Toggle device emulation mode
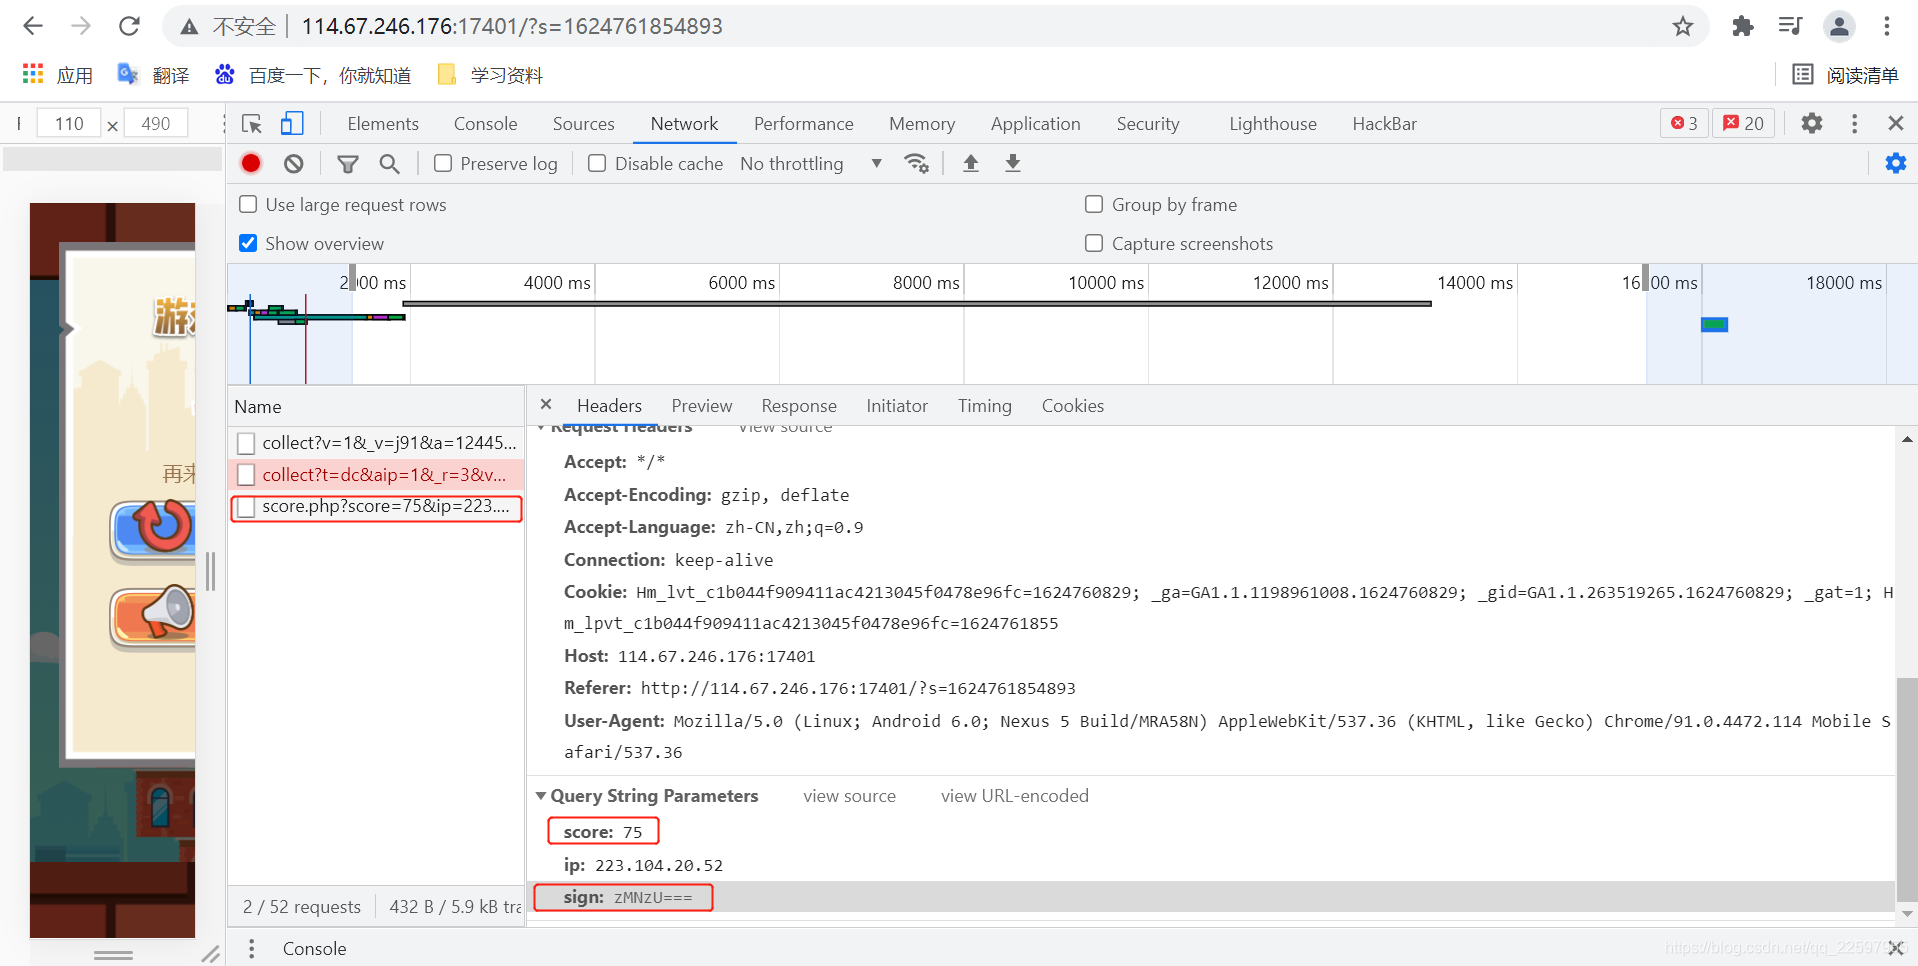 pos(291,122)
